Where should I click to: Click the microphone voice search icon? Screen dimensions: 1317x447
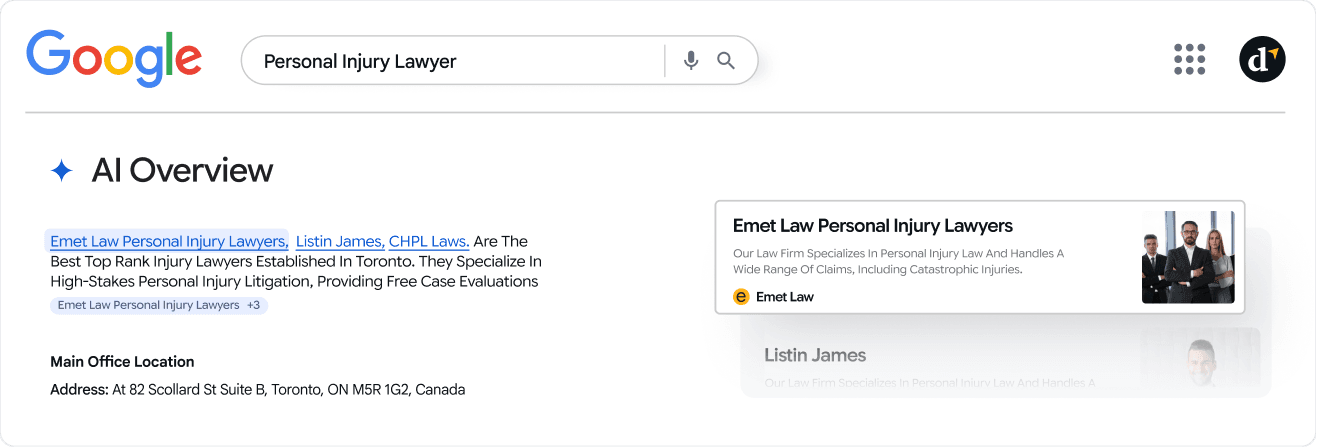[x=691, y=61]
